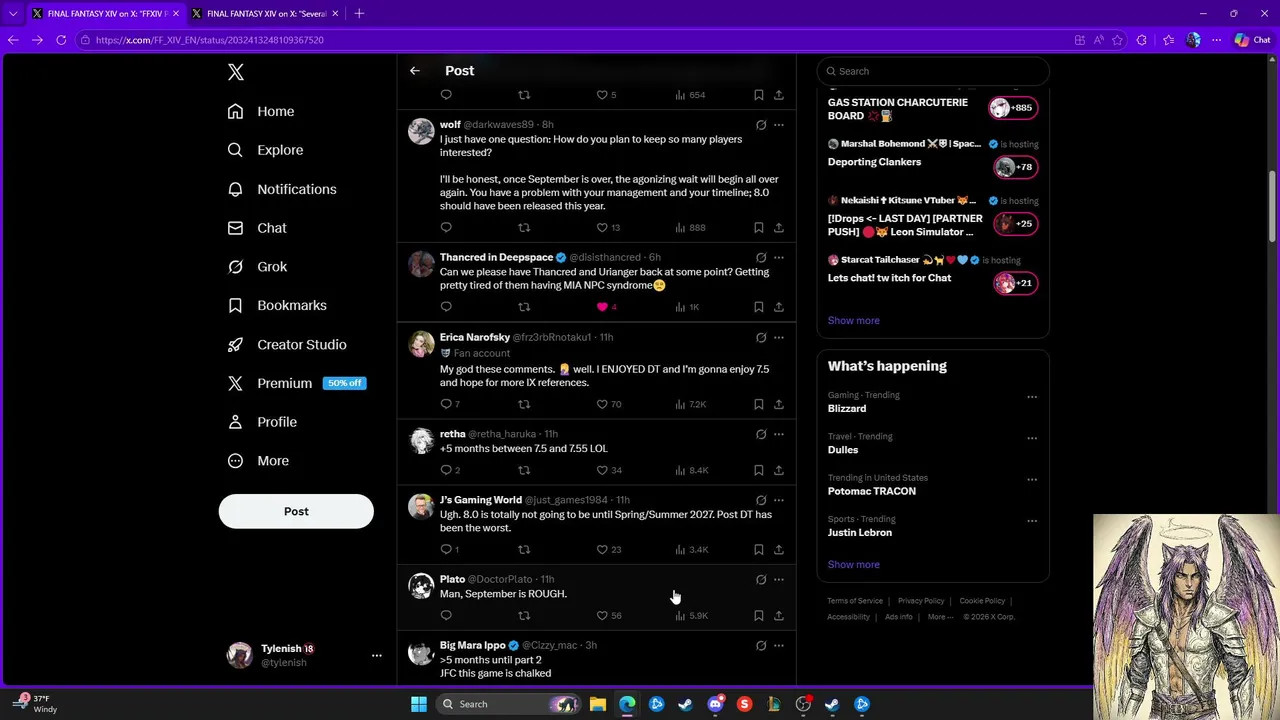Open Erica Narofsky's profile avatar
The width and height of the screenshot is (1280, 720).
[421, 345]
